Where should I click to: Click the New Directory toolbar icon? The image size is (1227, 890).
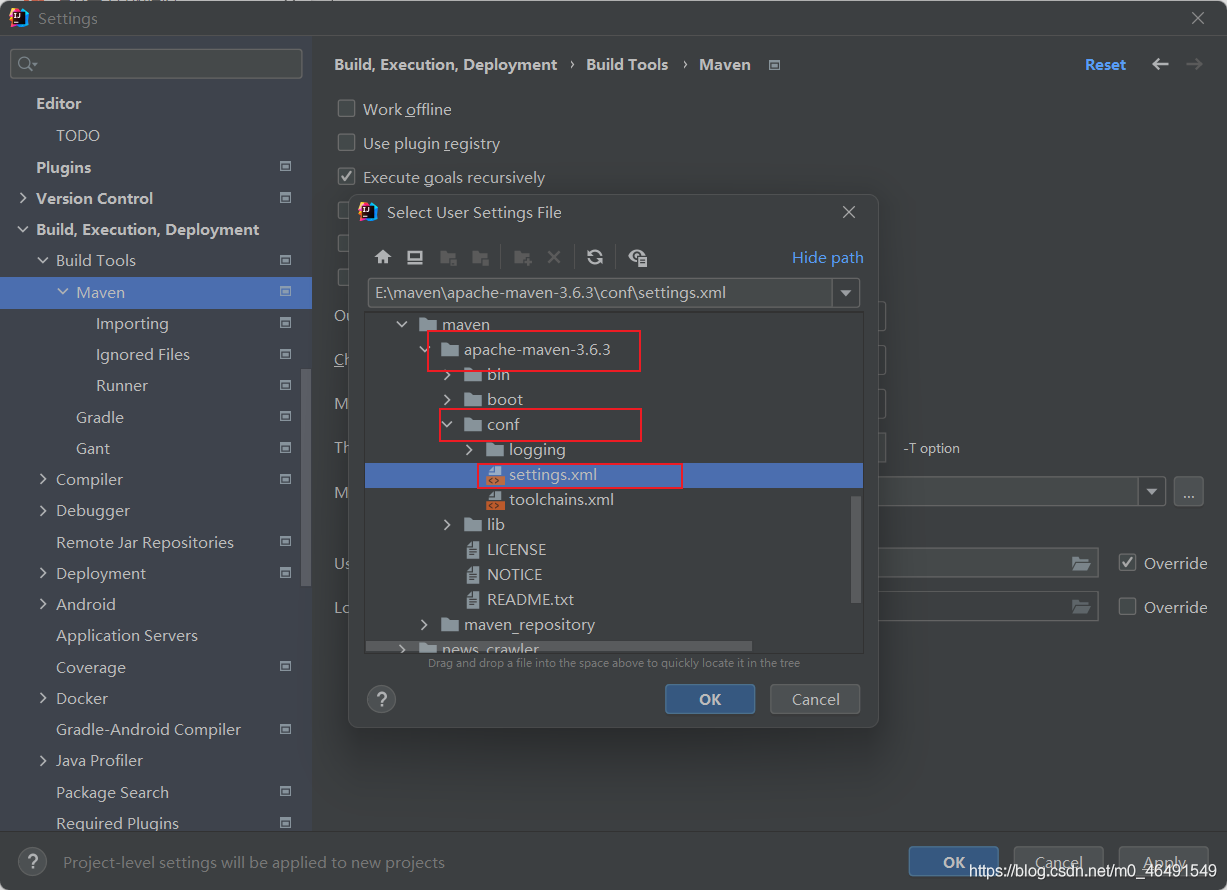click(x=522, y=257)
